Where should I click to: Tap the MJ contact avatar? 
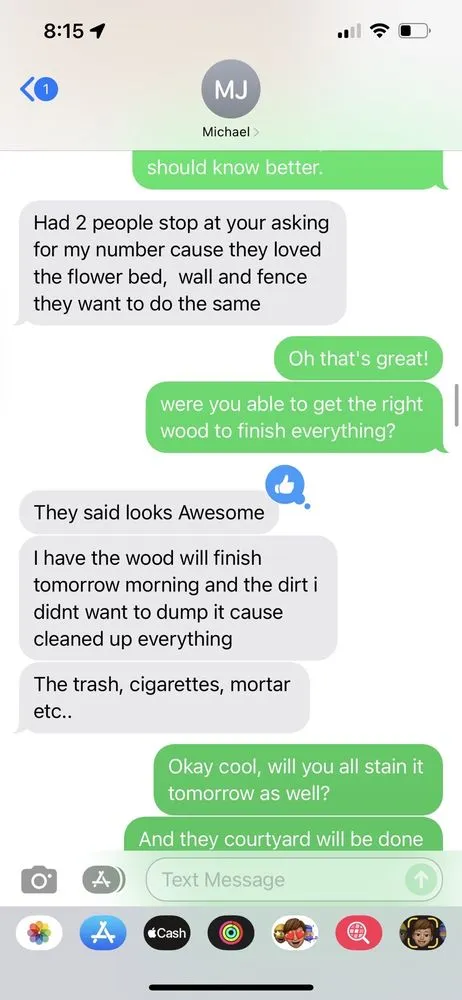point(231,90)
